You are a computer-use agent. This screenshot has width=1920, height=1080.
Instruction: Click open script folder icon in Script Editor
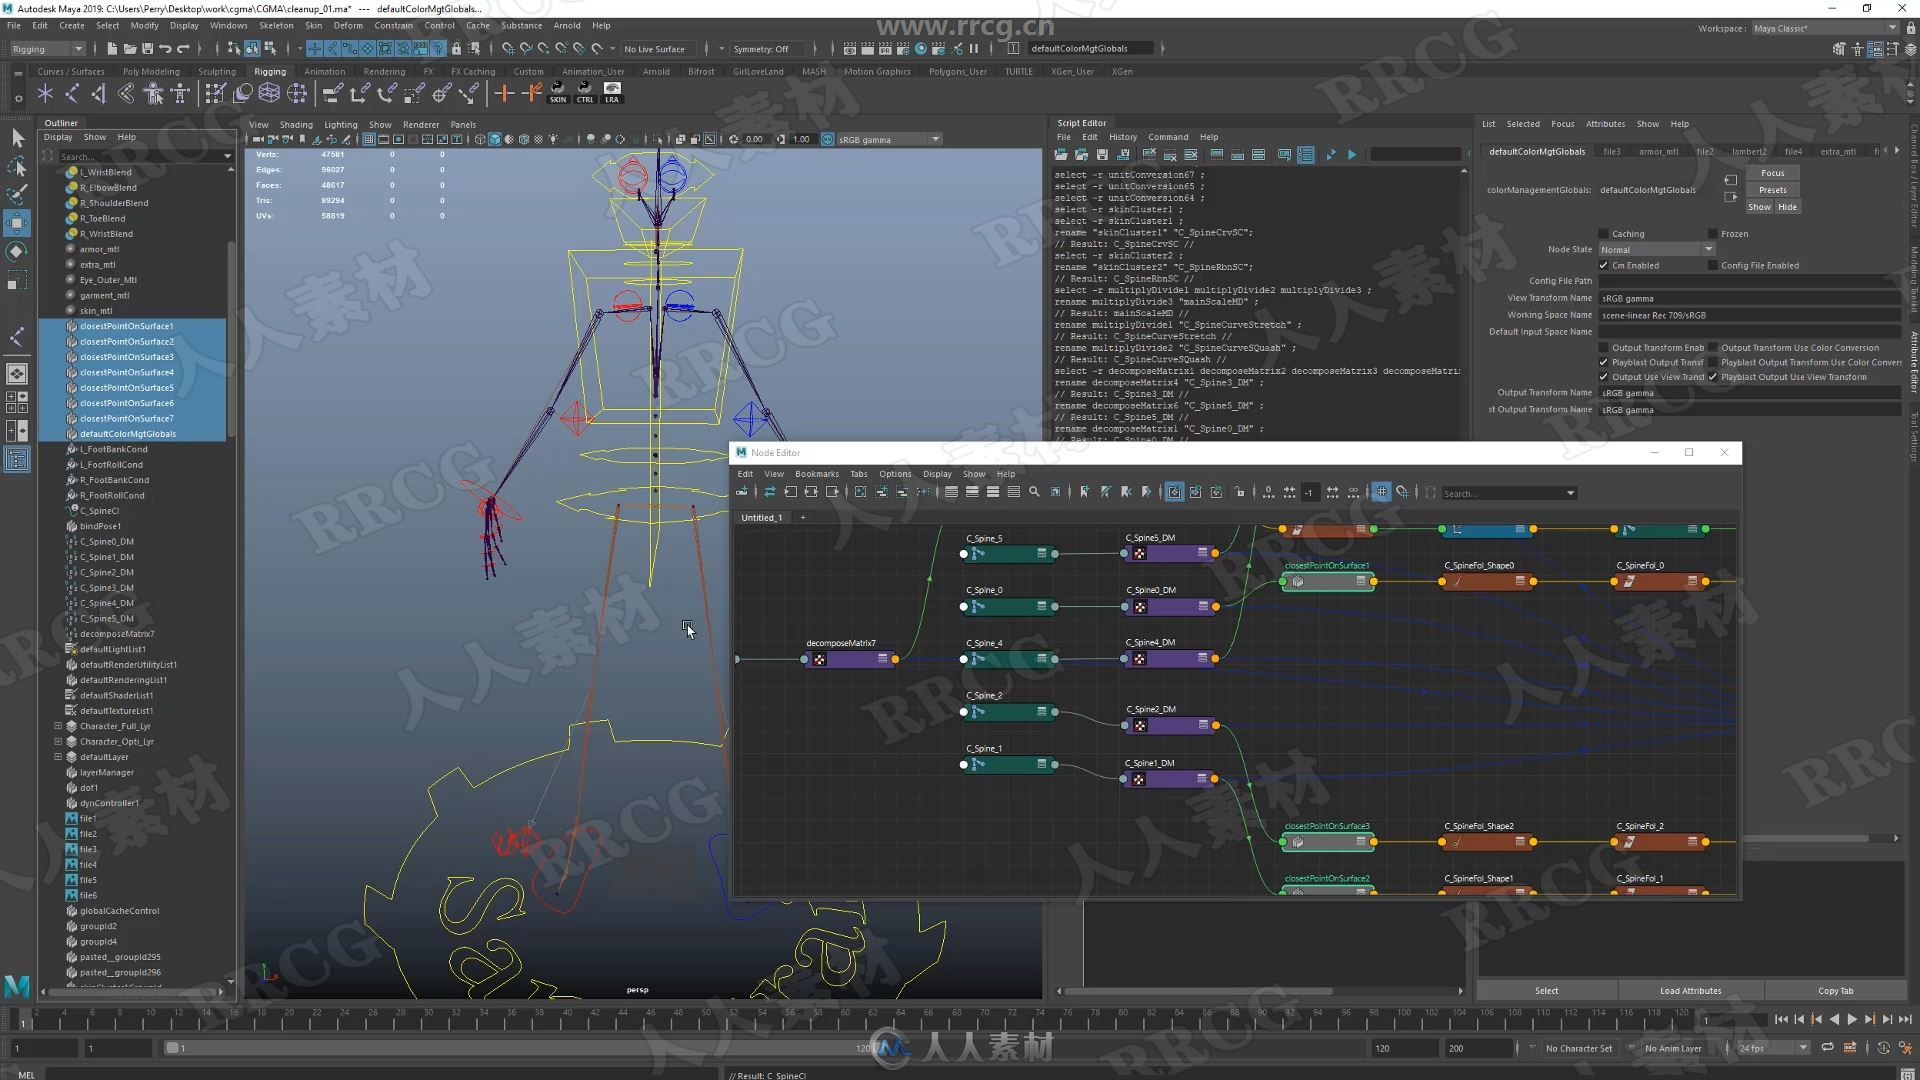(1060, 155)
